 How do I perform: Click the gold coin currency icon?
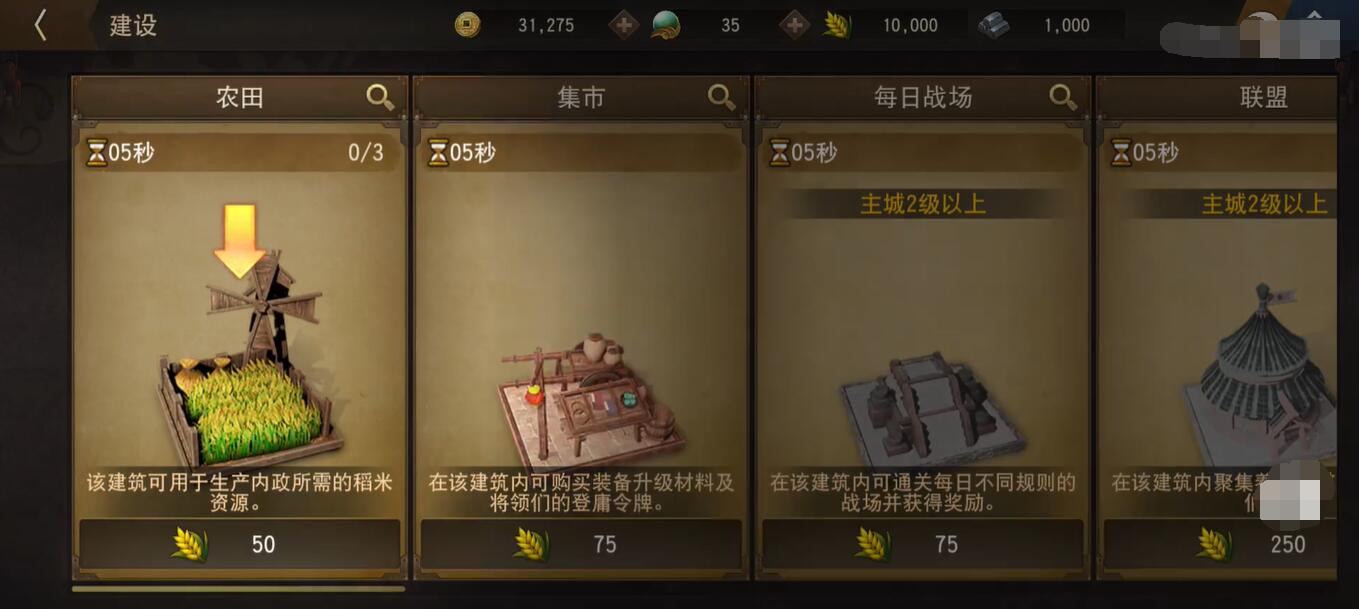pyautogui.click(x=467, y=25)
